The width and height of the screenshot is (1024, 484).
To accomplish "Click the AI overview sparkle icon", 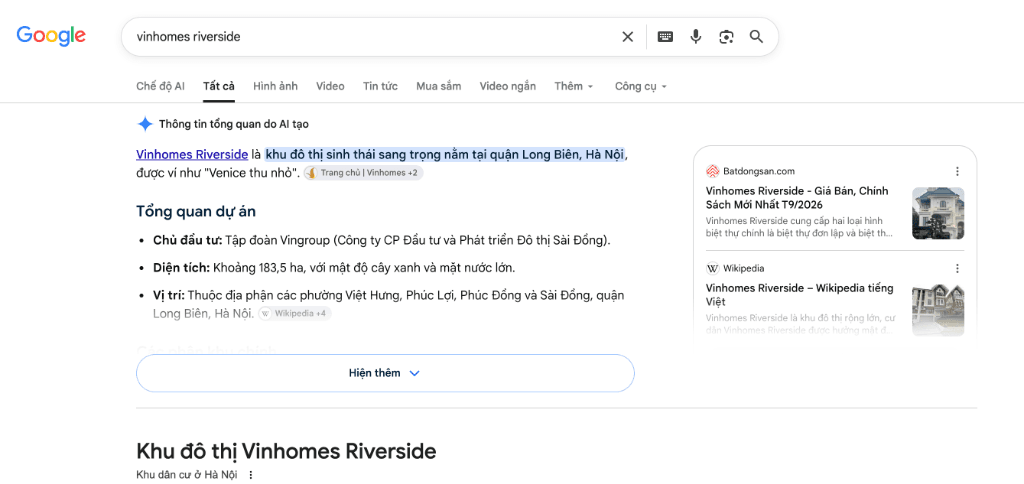I will pos(144,124).
